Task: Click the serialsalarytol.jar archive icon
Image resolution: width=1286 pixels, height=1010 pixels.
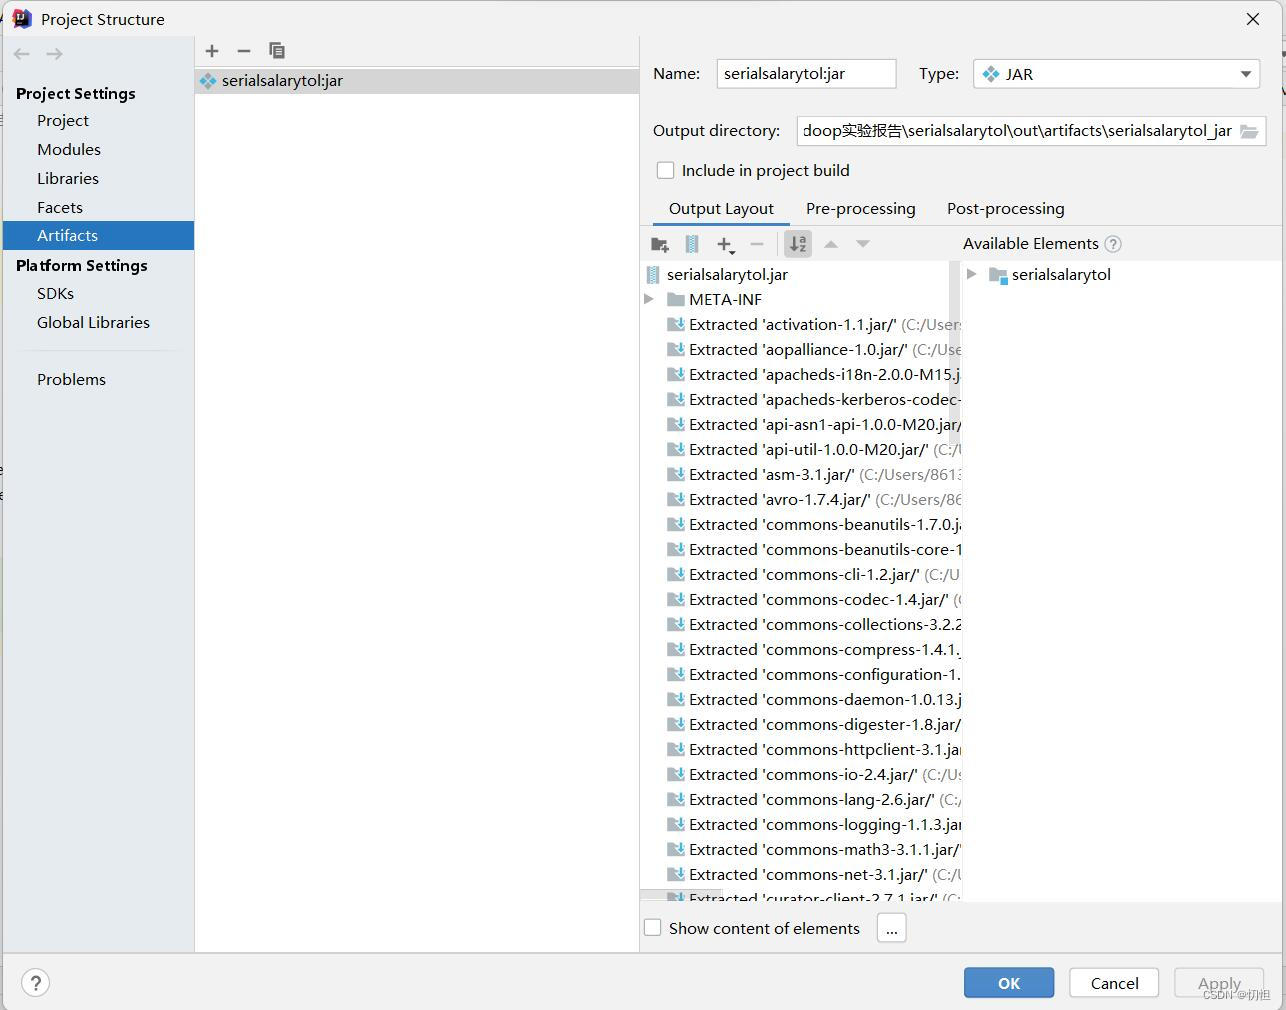Action: [x=653, y=275]
